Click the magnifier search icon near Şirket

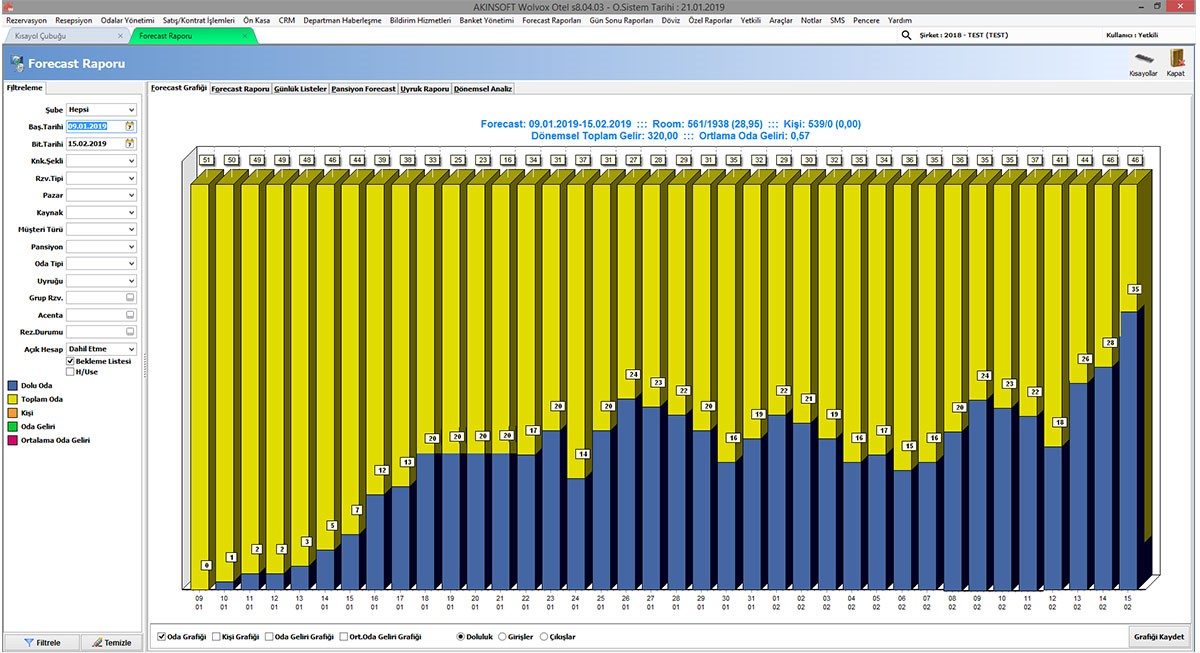[x=907, y=35]
